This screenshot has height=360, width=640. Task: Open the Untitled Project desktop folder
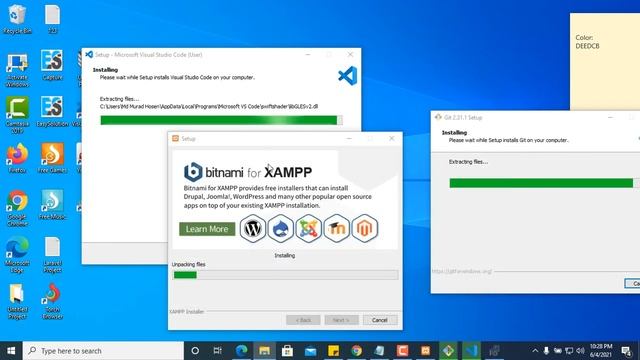tap(17, 301)
